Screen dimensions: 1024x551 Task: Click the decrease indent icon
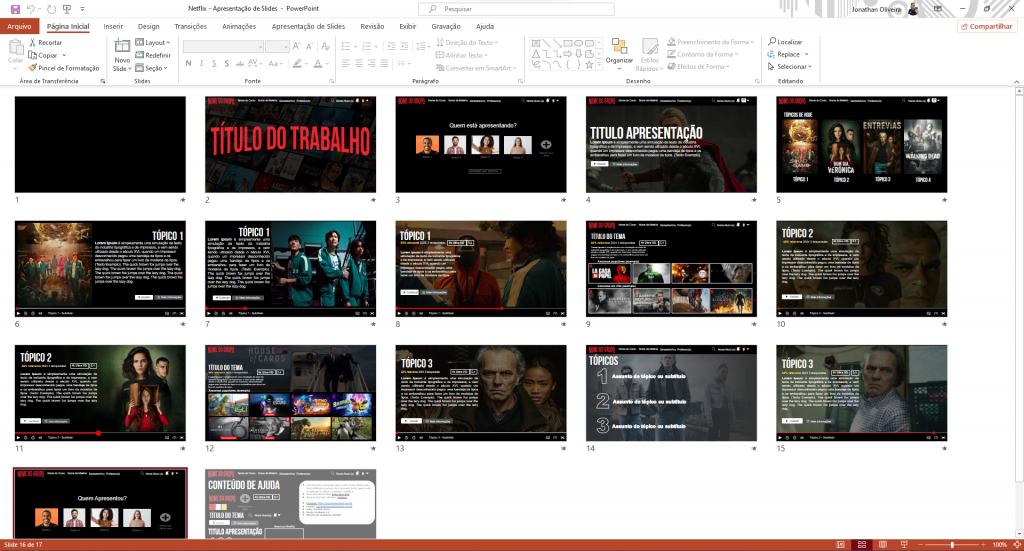point(391,46)
